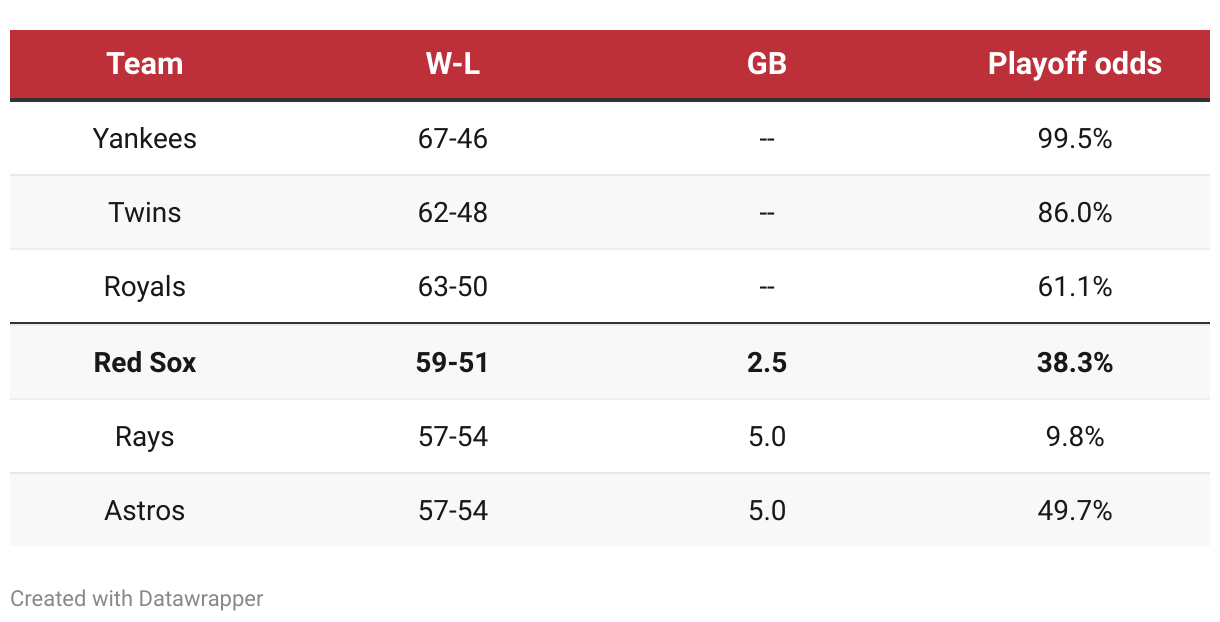
Task: Select the Astros team name
Action: (145, 511)
